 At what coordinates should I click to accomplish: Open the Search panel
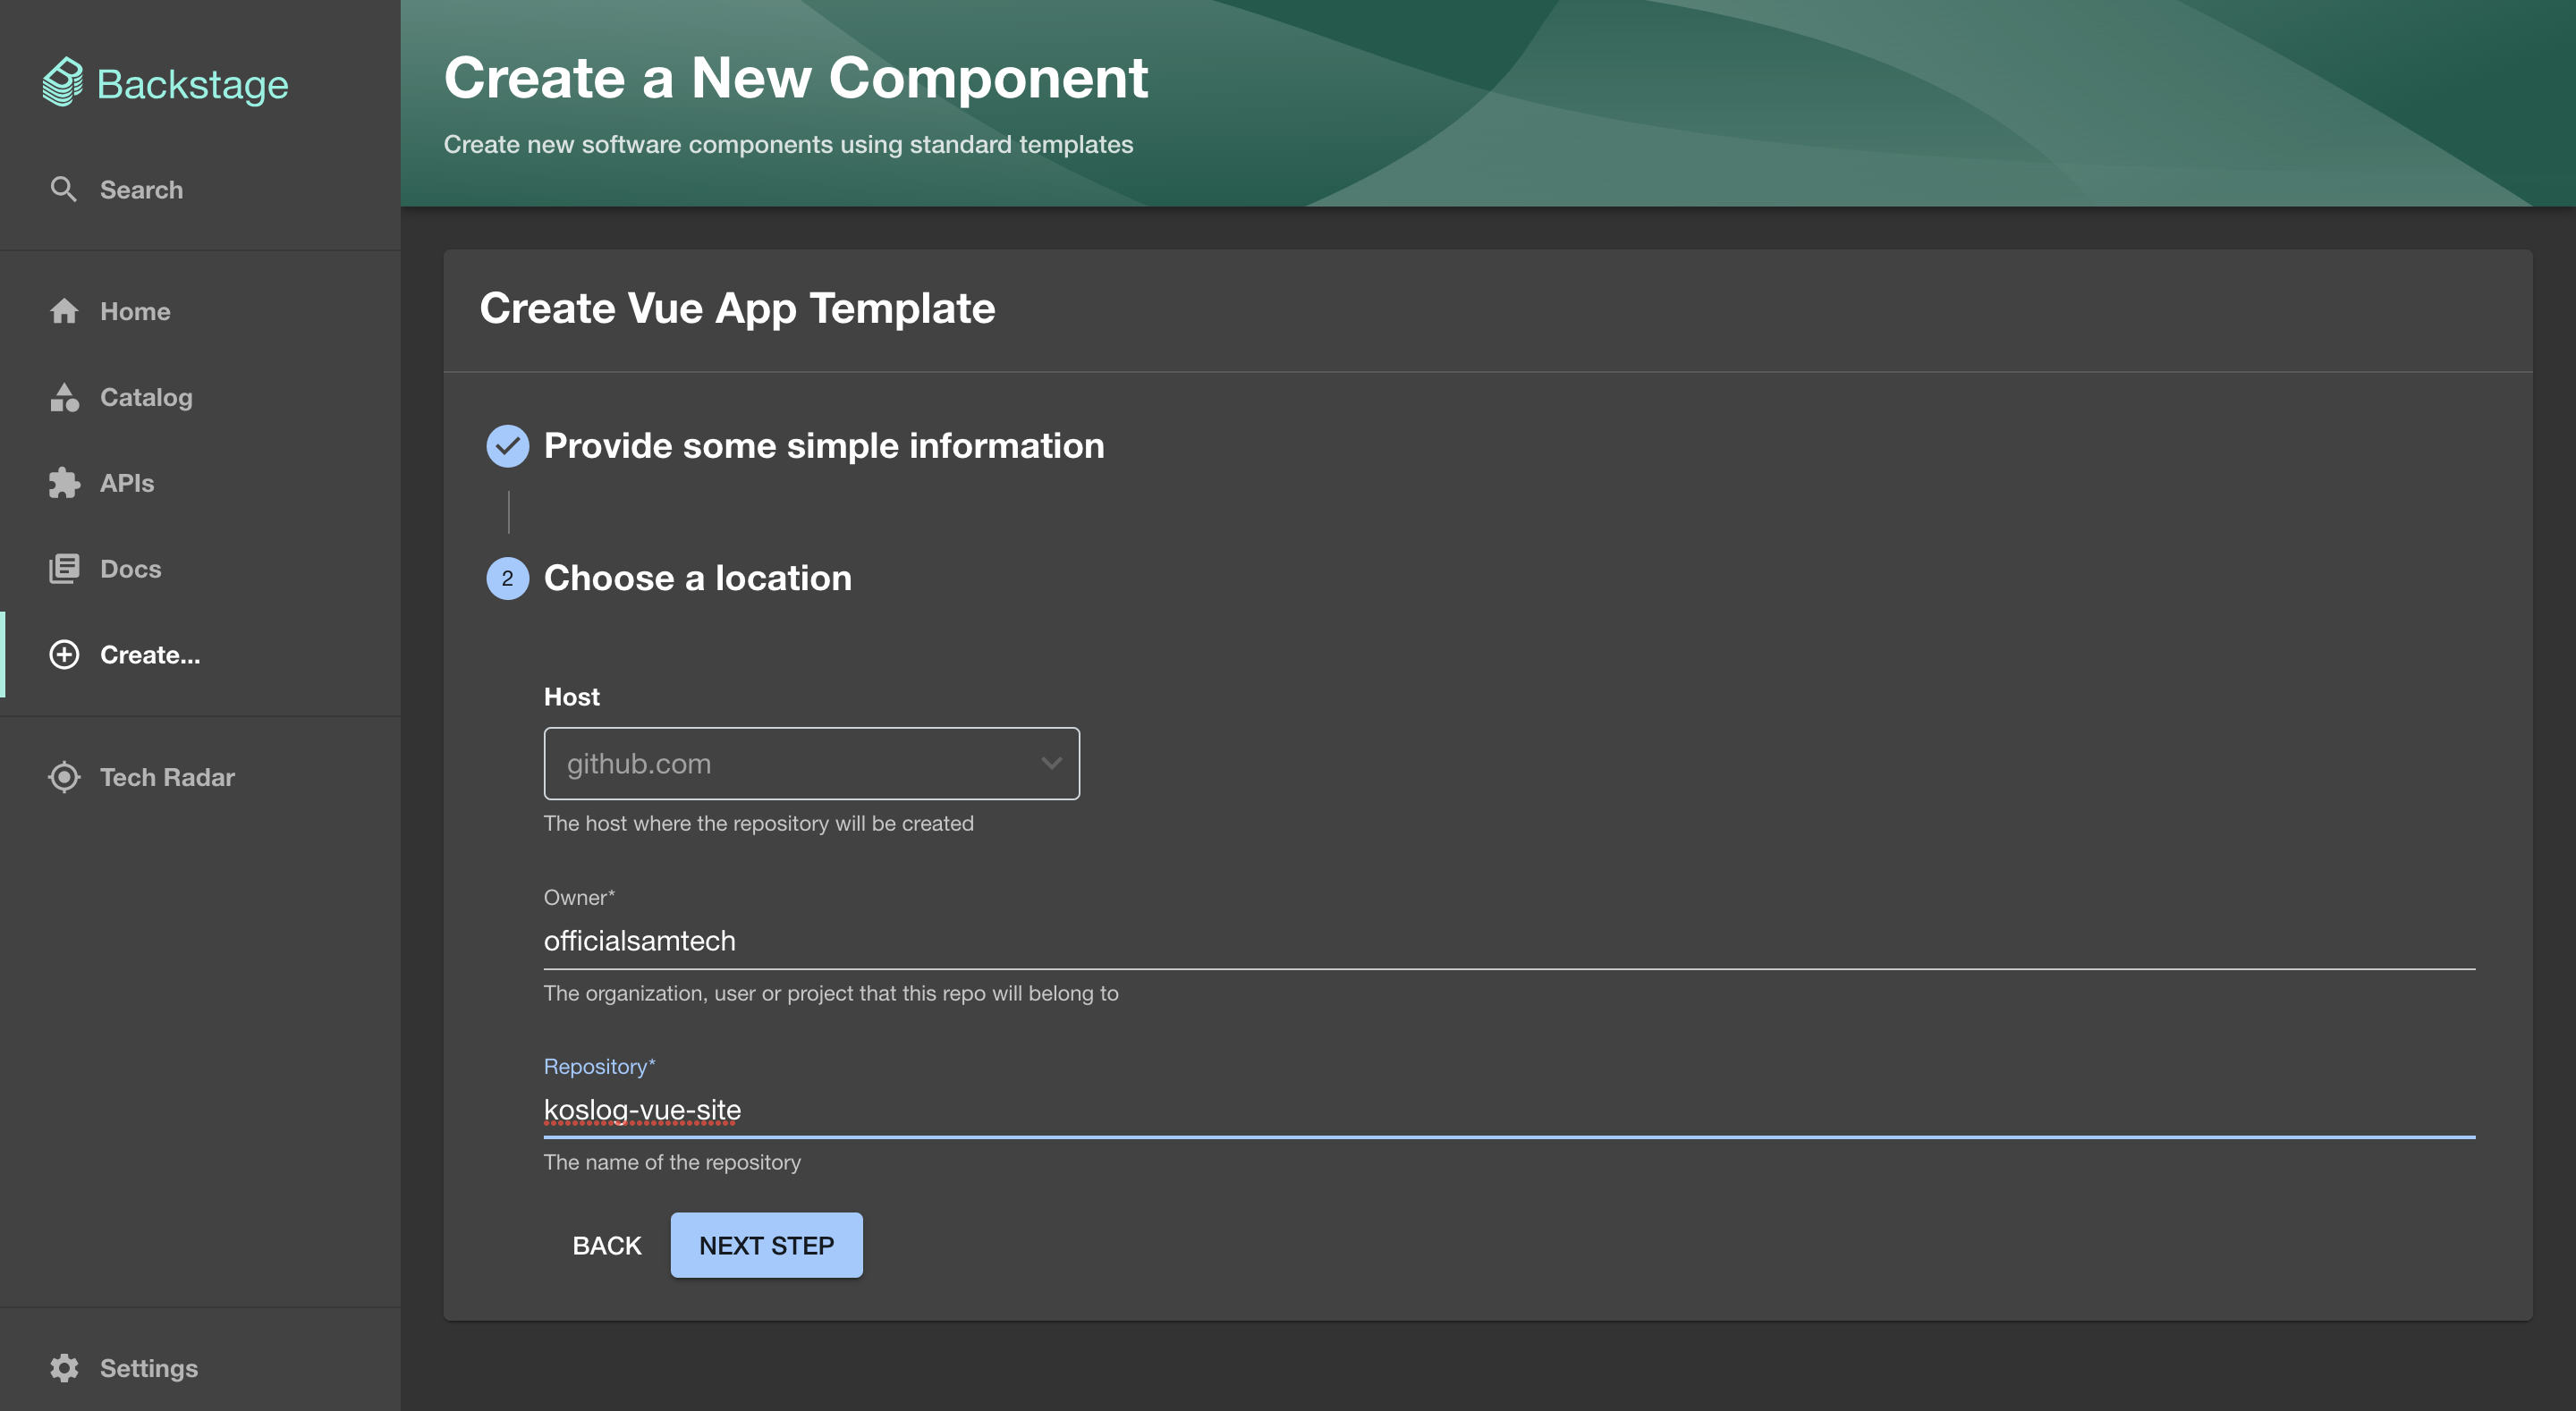click(140, 190)
